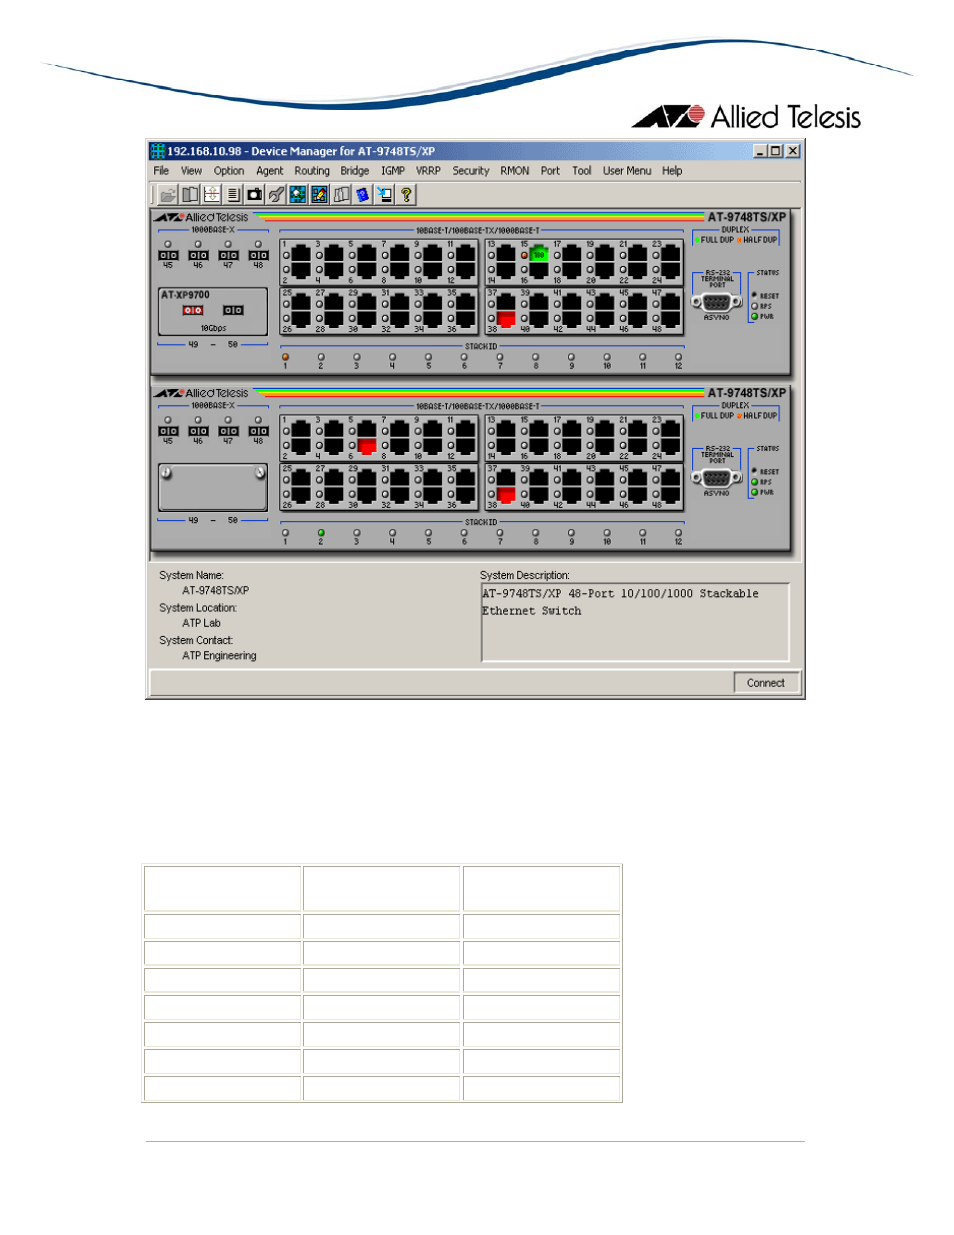Select red port 38 on top switch
The image size is (954, 1235).
click(x=506, y=319)
